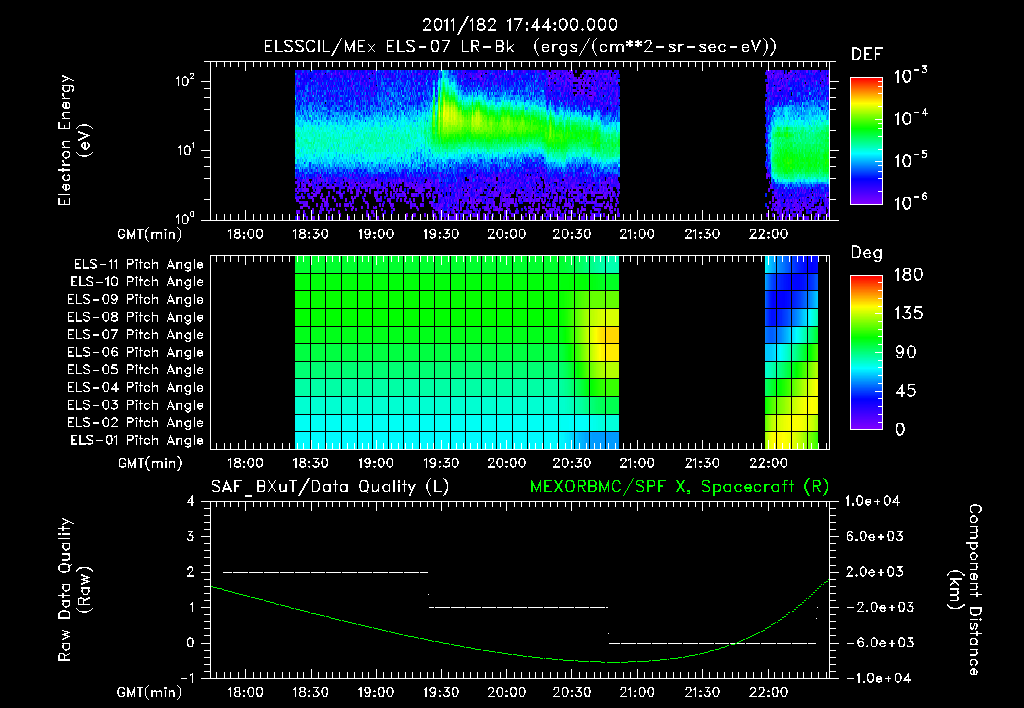Select the ELS-03 Pitch Angle row label
This screenshot has height=708, width=1024.
click(136, 406)
